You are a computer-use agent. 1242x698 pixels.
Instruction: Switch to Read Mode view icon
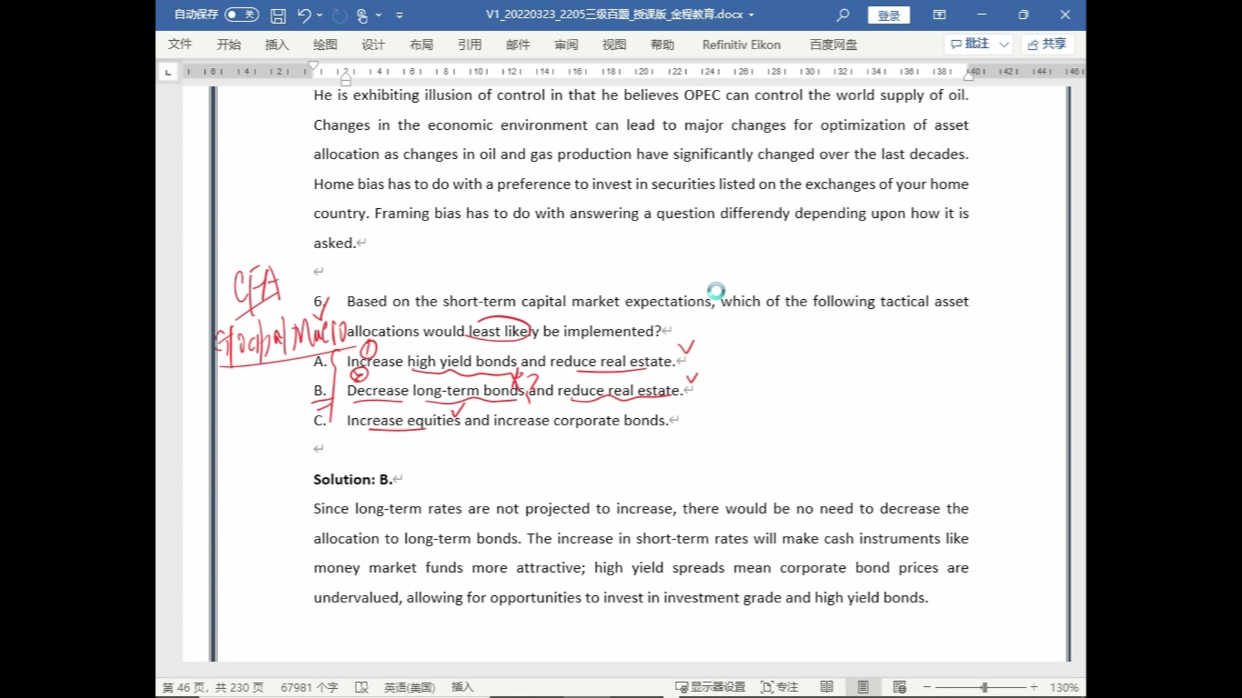pyautogui.click(x=826, y=687)
